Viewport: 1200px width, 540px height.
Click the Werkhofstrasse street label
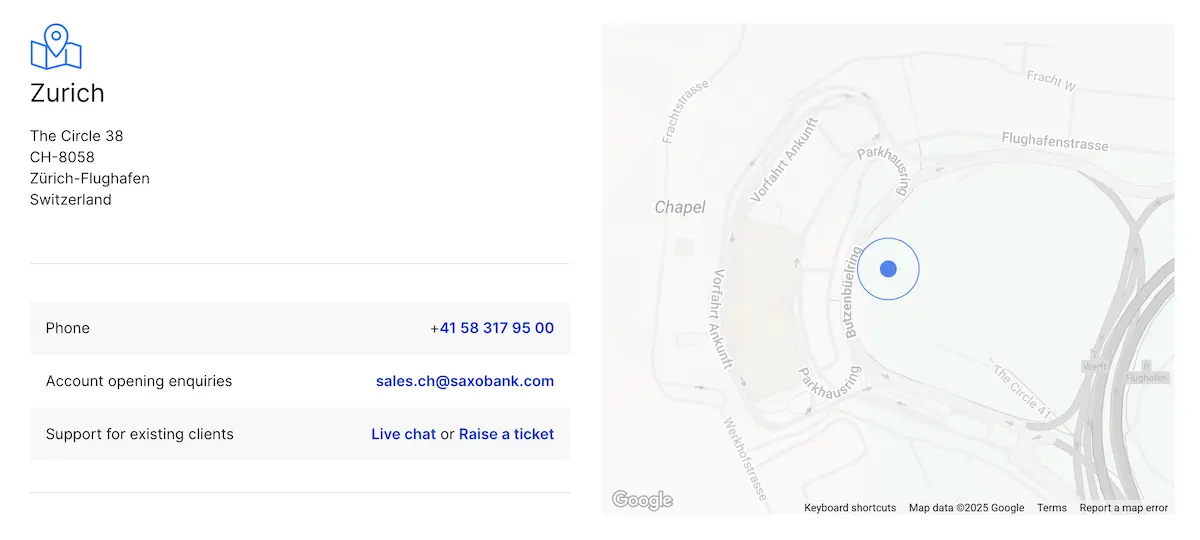point(745,458)
